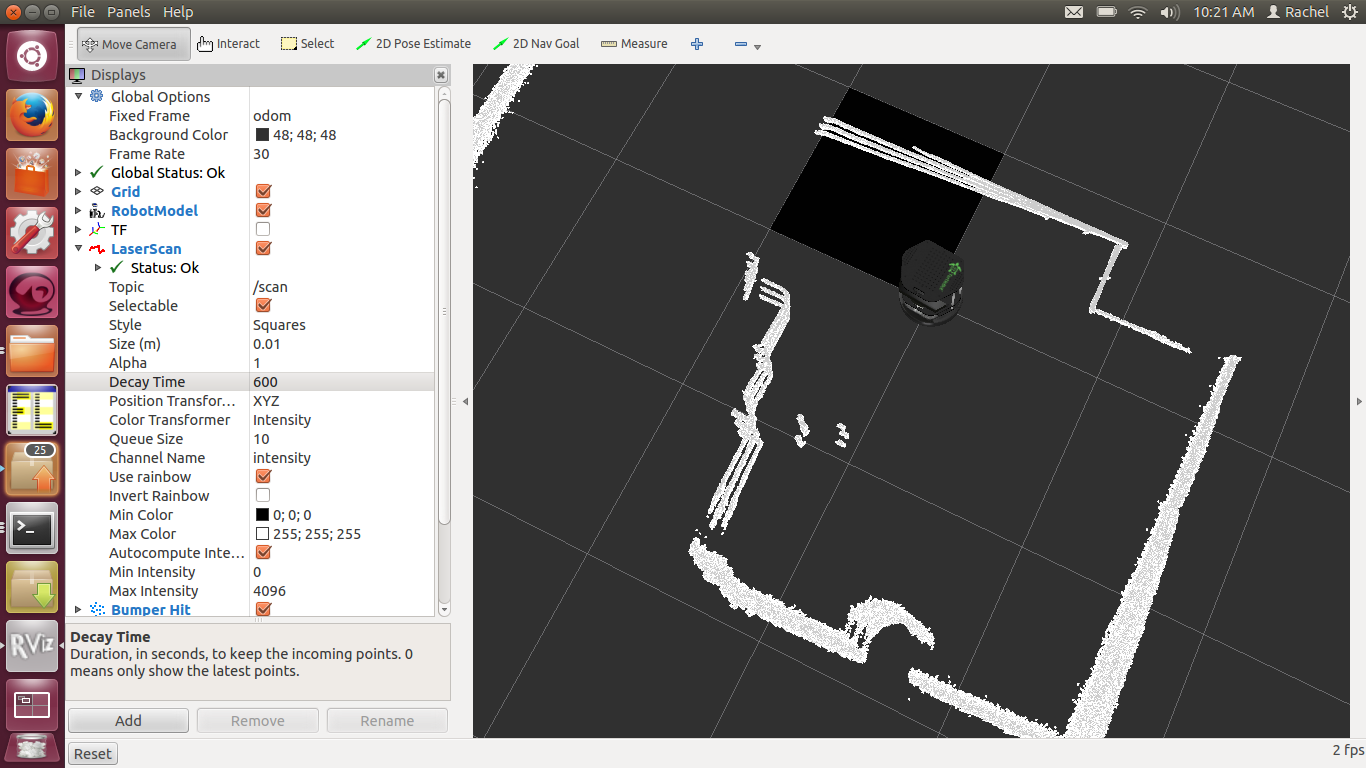The width and height of the screenshot is (1366, 768).
Task: Click the Add display button
Action: click(128, 720)
